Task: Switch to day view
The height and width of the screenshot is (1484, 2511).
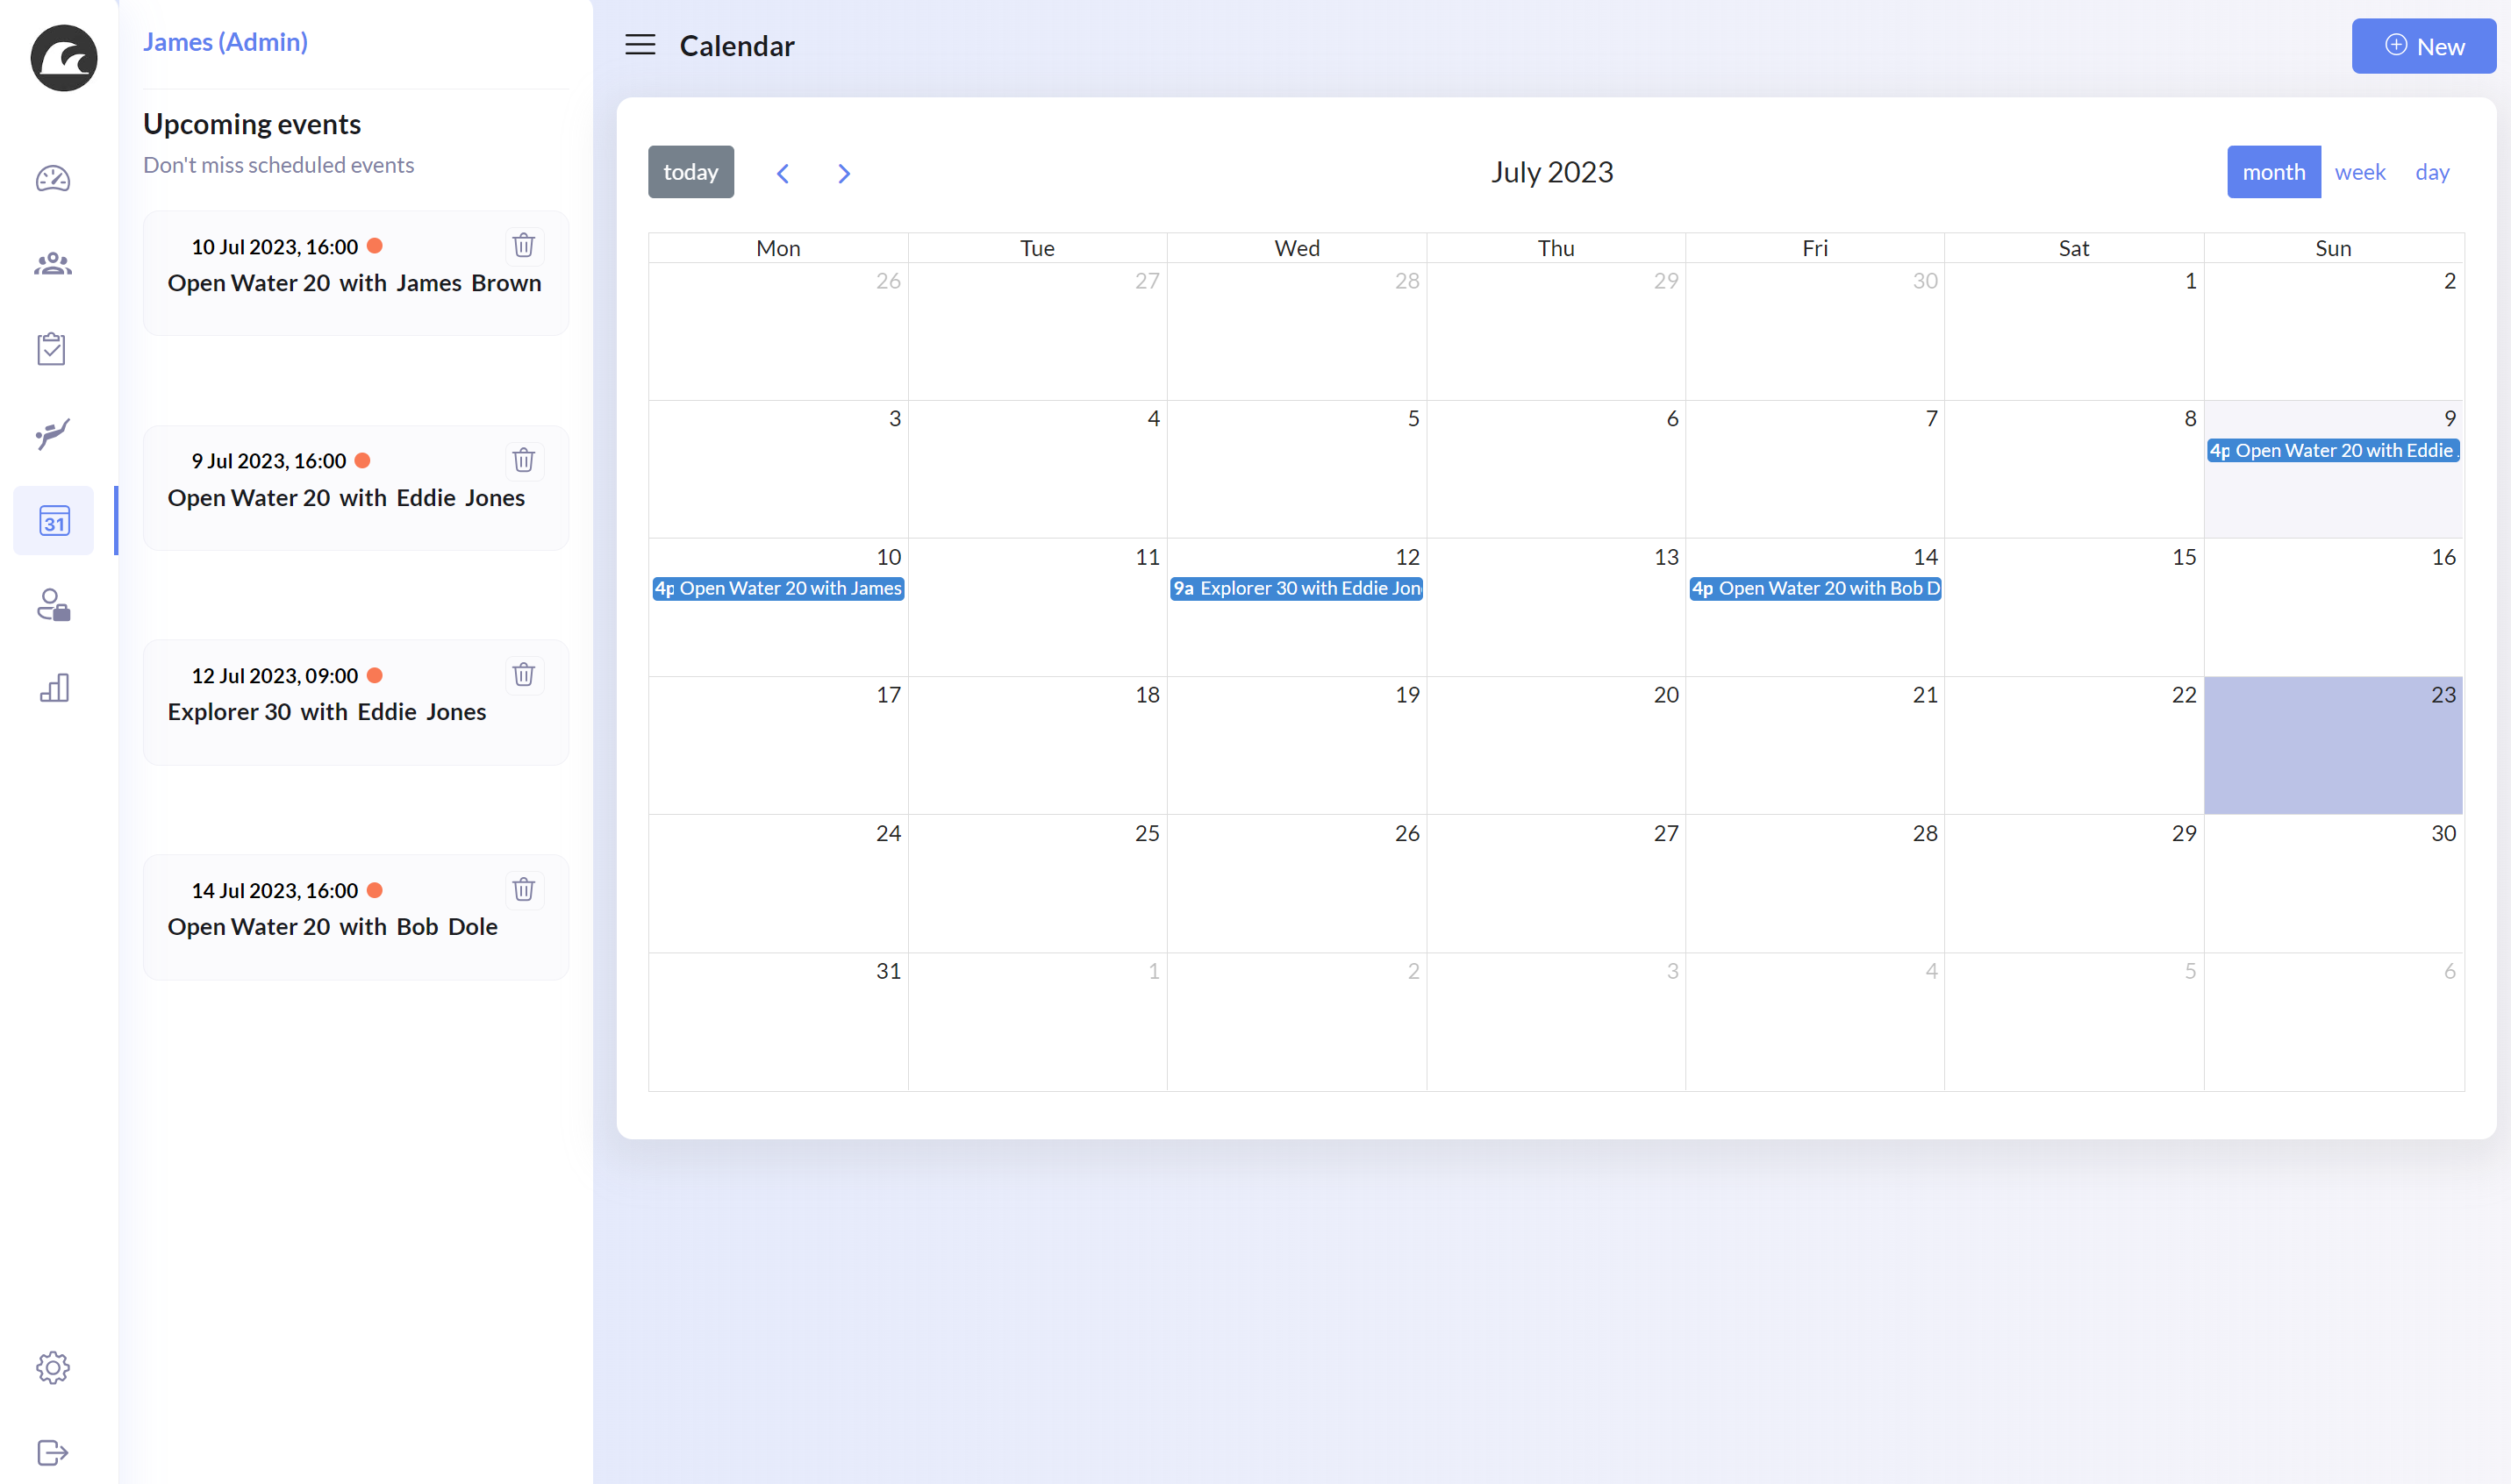Action: pos(2431,172)
